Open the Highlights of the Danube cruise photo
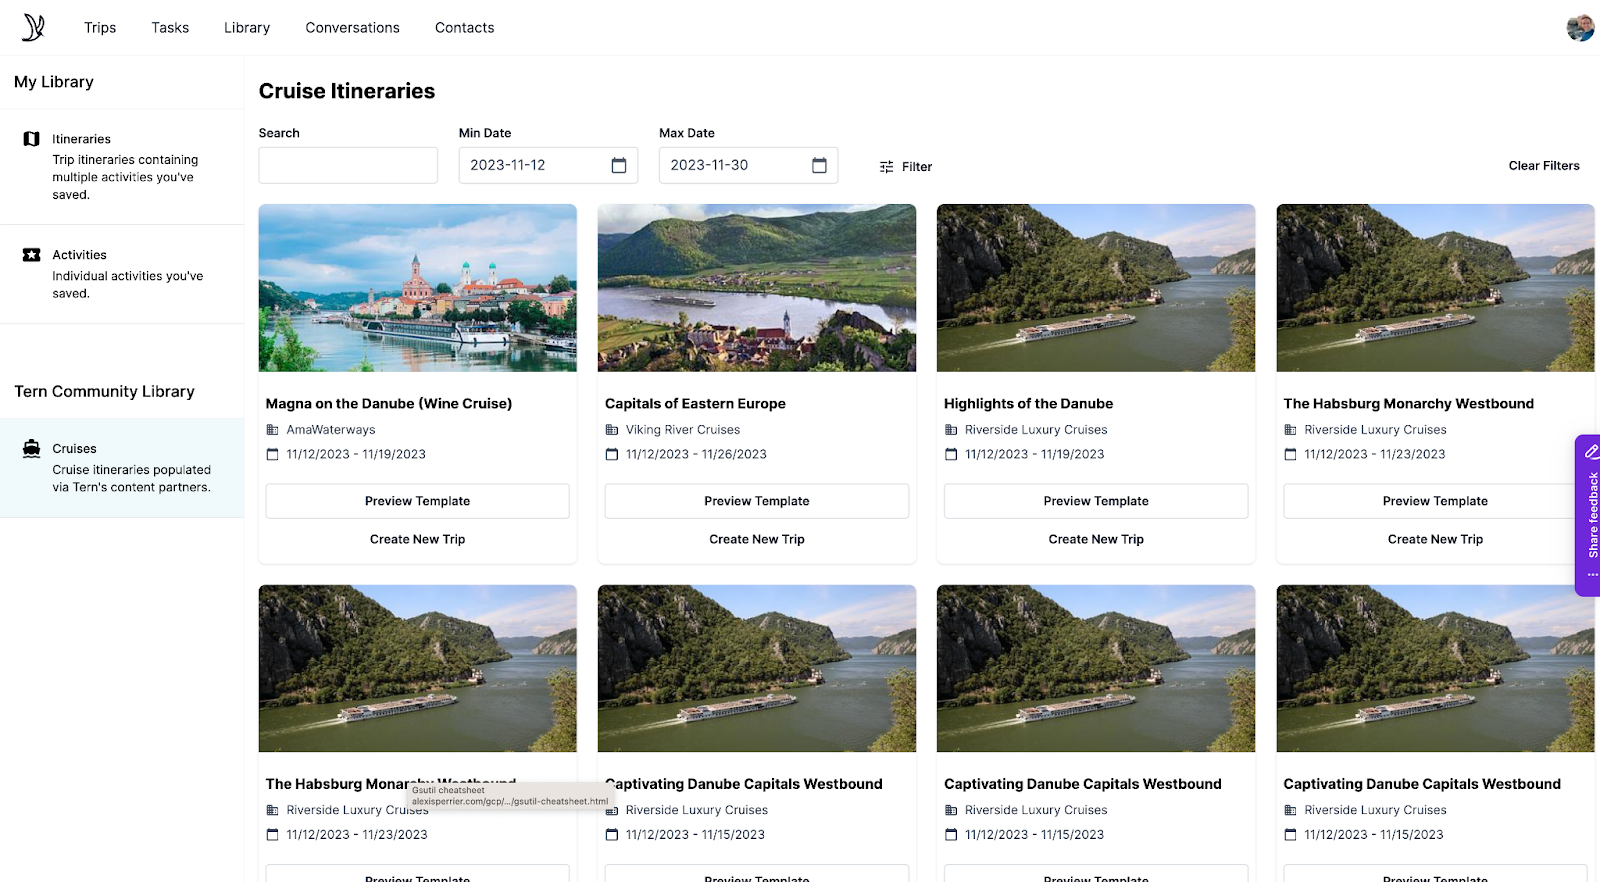Viewport: 1600px width, 882px height. [1096, 288]
